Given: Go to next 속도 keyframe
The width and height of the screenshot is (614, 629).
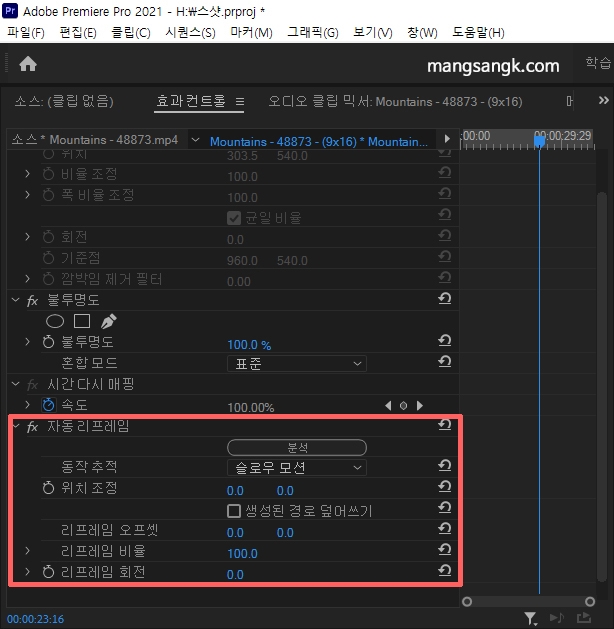Looking at the screenshot, I should pyautogui.click(x=419, y=406).
